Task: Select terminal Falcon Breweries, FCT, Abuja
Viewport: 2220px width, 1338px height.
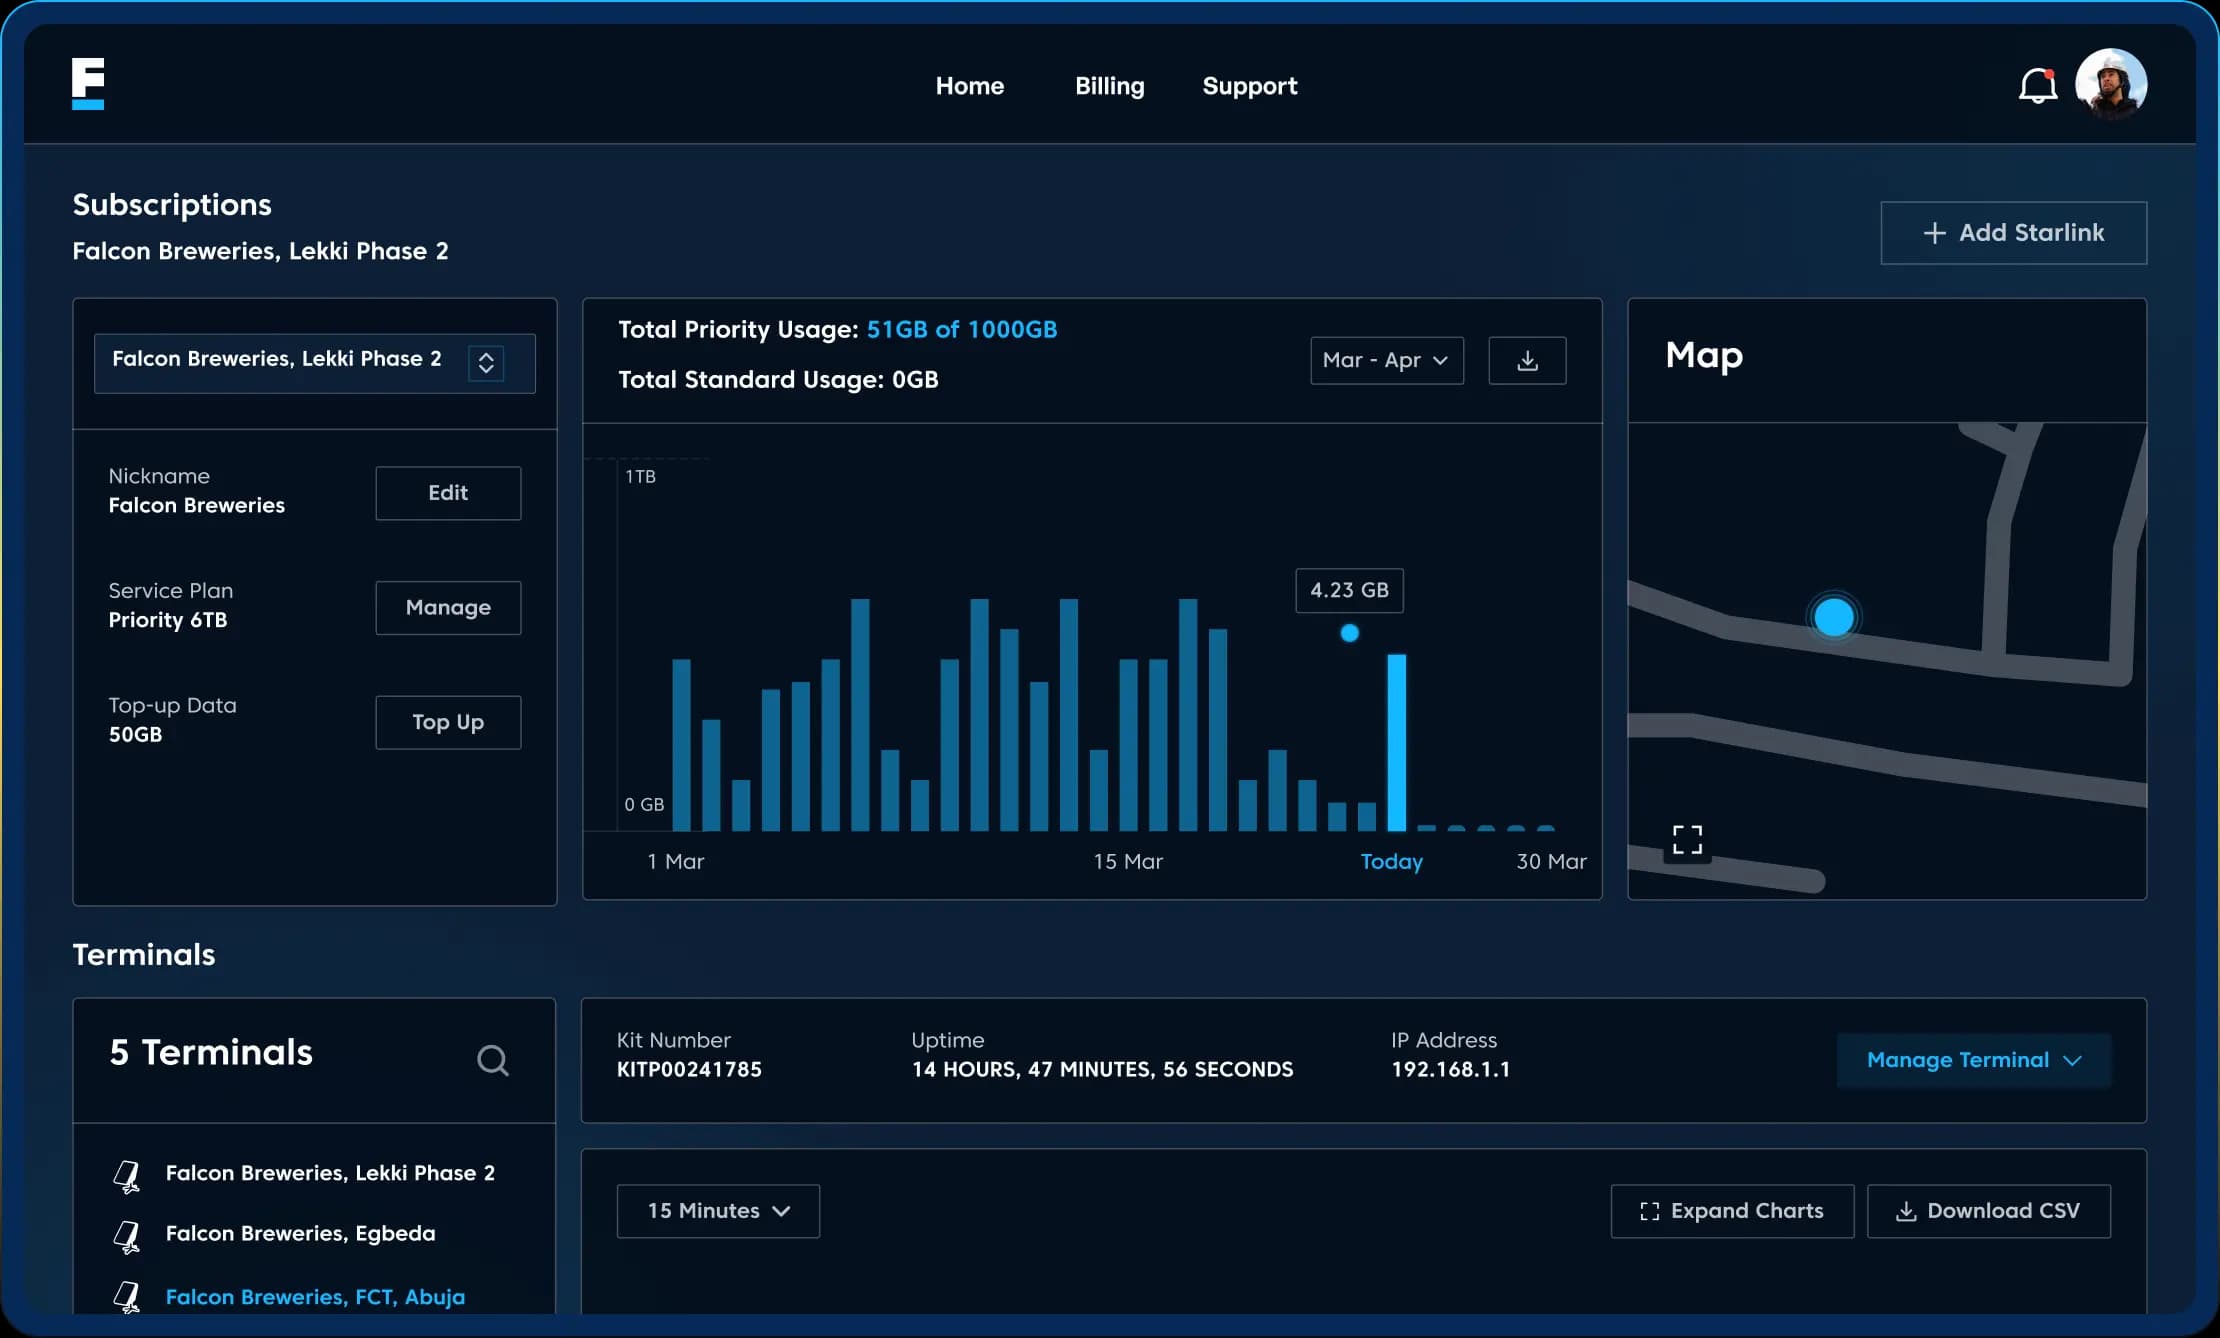Action: [x=315, y=1297]
